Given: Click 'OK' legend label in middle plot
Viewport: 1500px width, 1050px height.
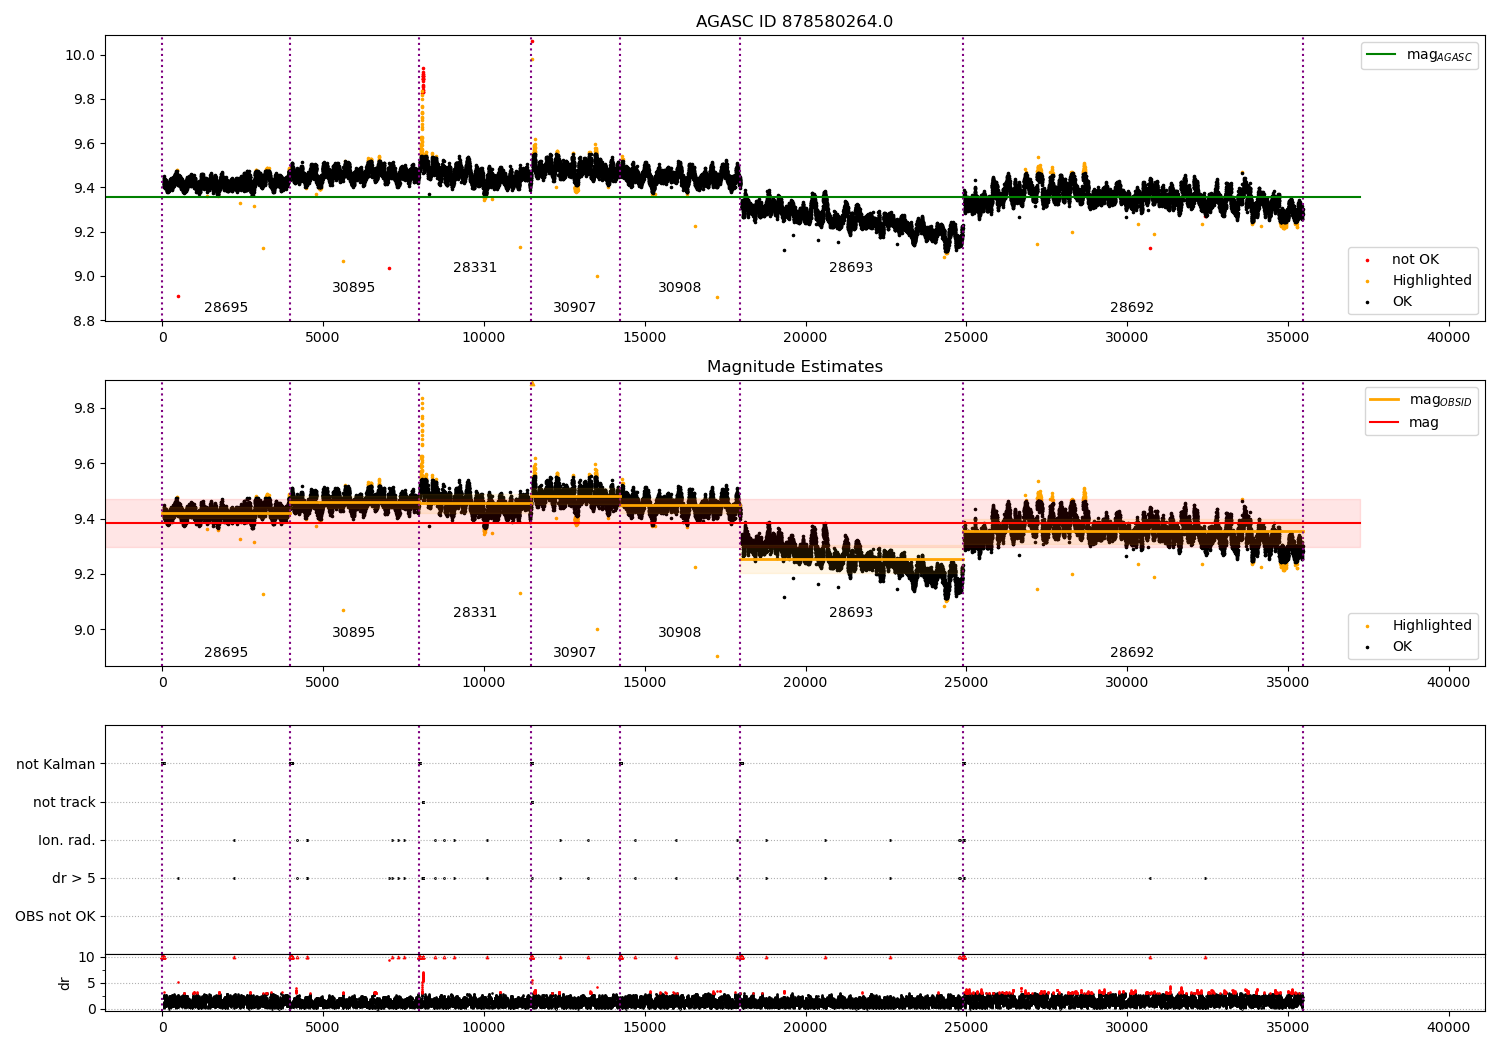Looking at the screenshot, I should coord(1401,646).
